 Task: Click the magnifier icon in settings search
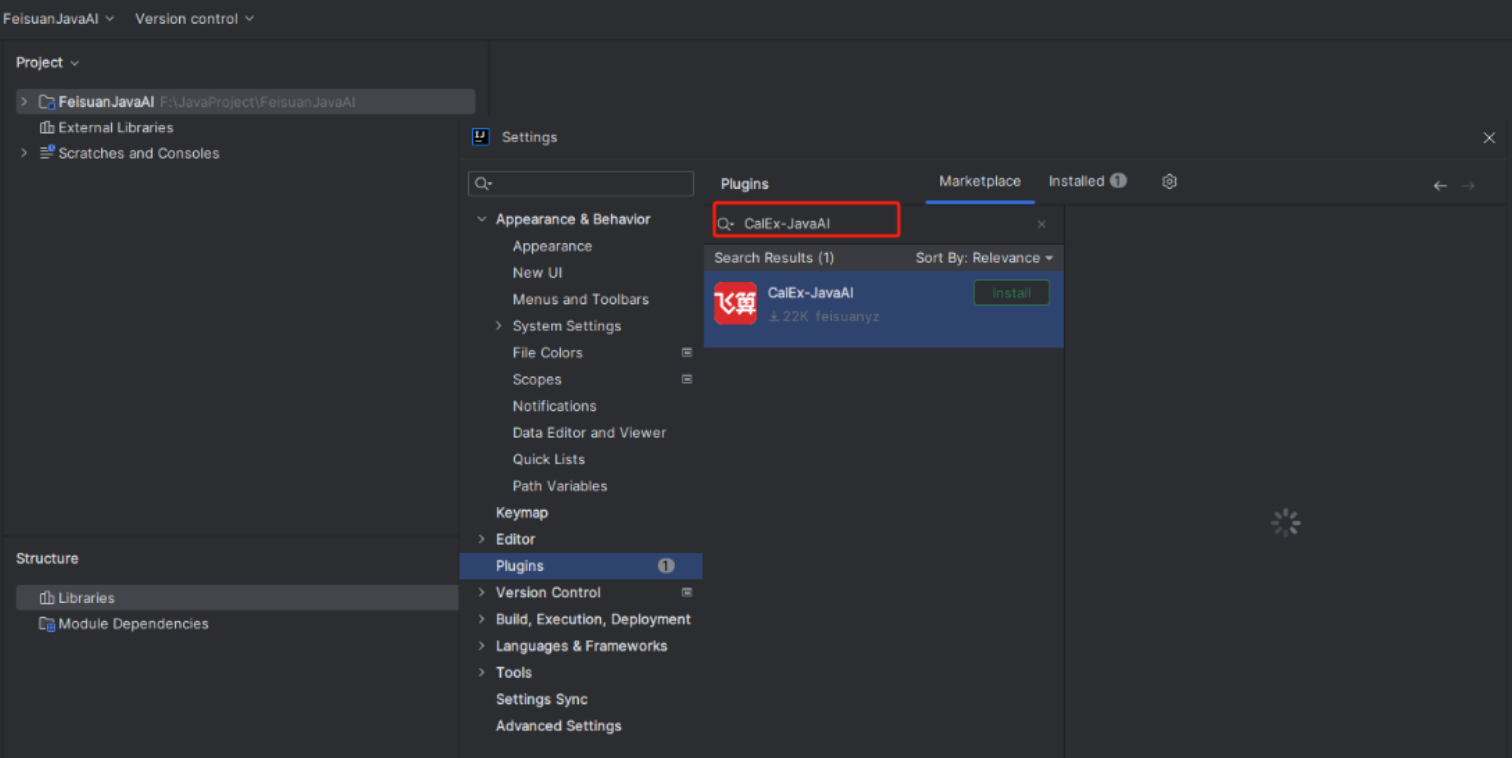(483, 184)
